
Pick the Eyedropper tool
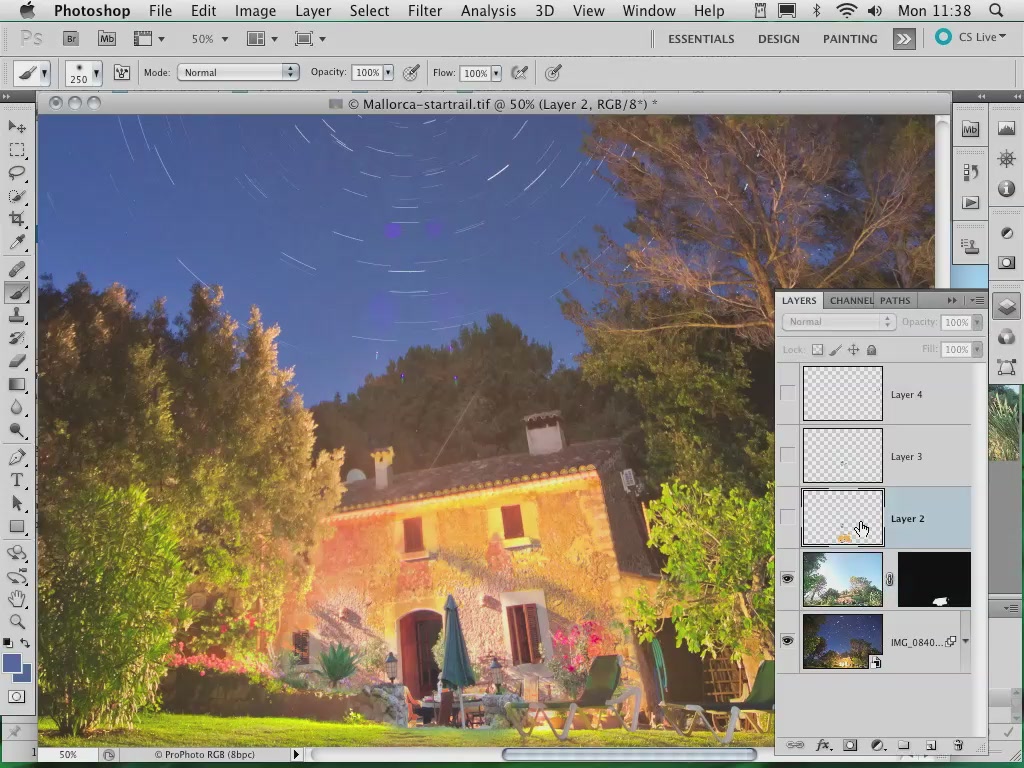coord(16,242)
